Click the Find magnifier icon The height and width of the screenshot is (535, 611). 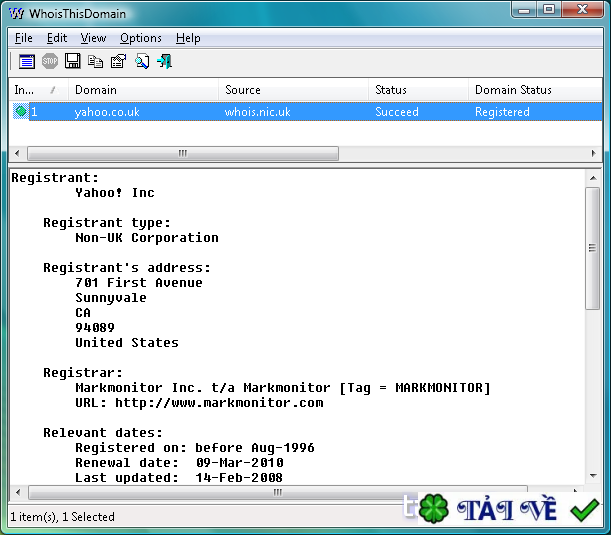point(142,61)
